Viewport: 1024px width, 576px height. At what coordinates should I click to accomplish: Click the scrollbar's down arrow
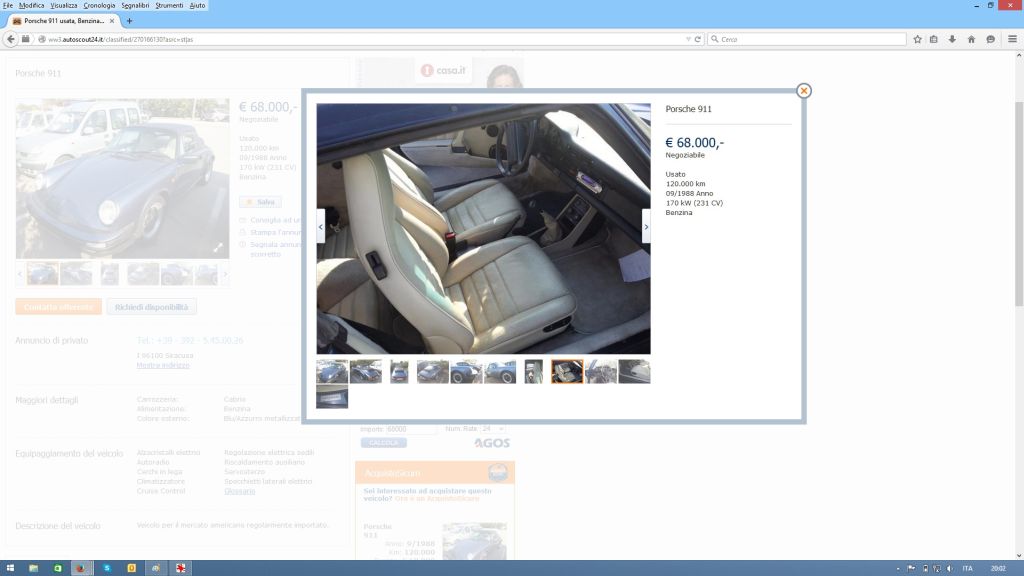click(x=1019, y=556)
